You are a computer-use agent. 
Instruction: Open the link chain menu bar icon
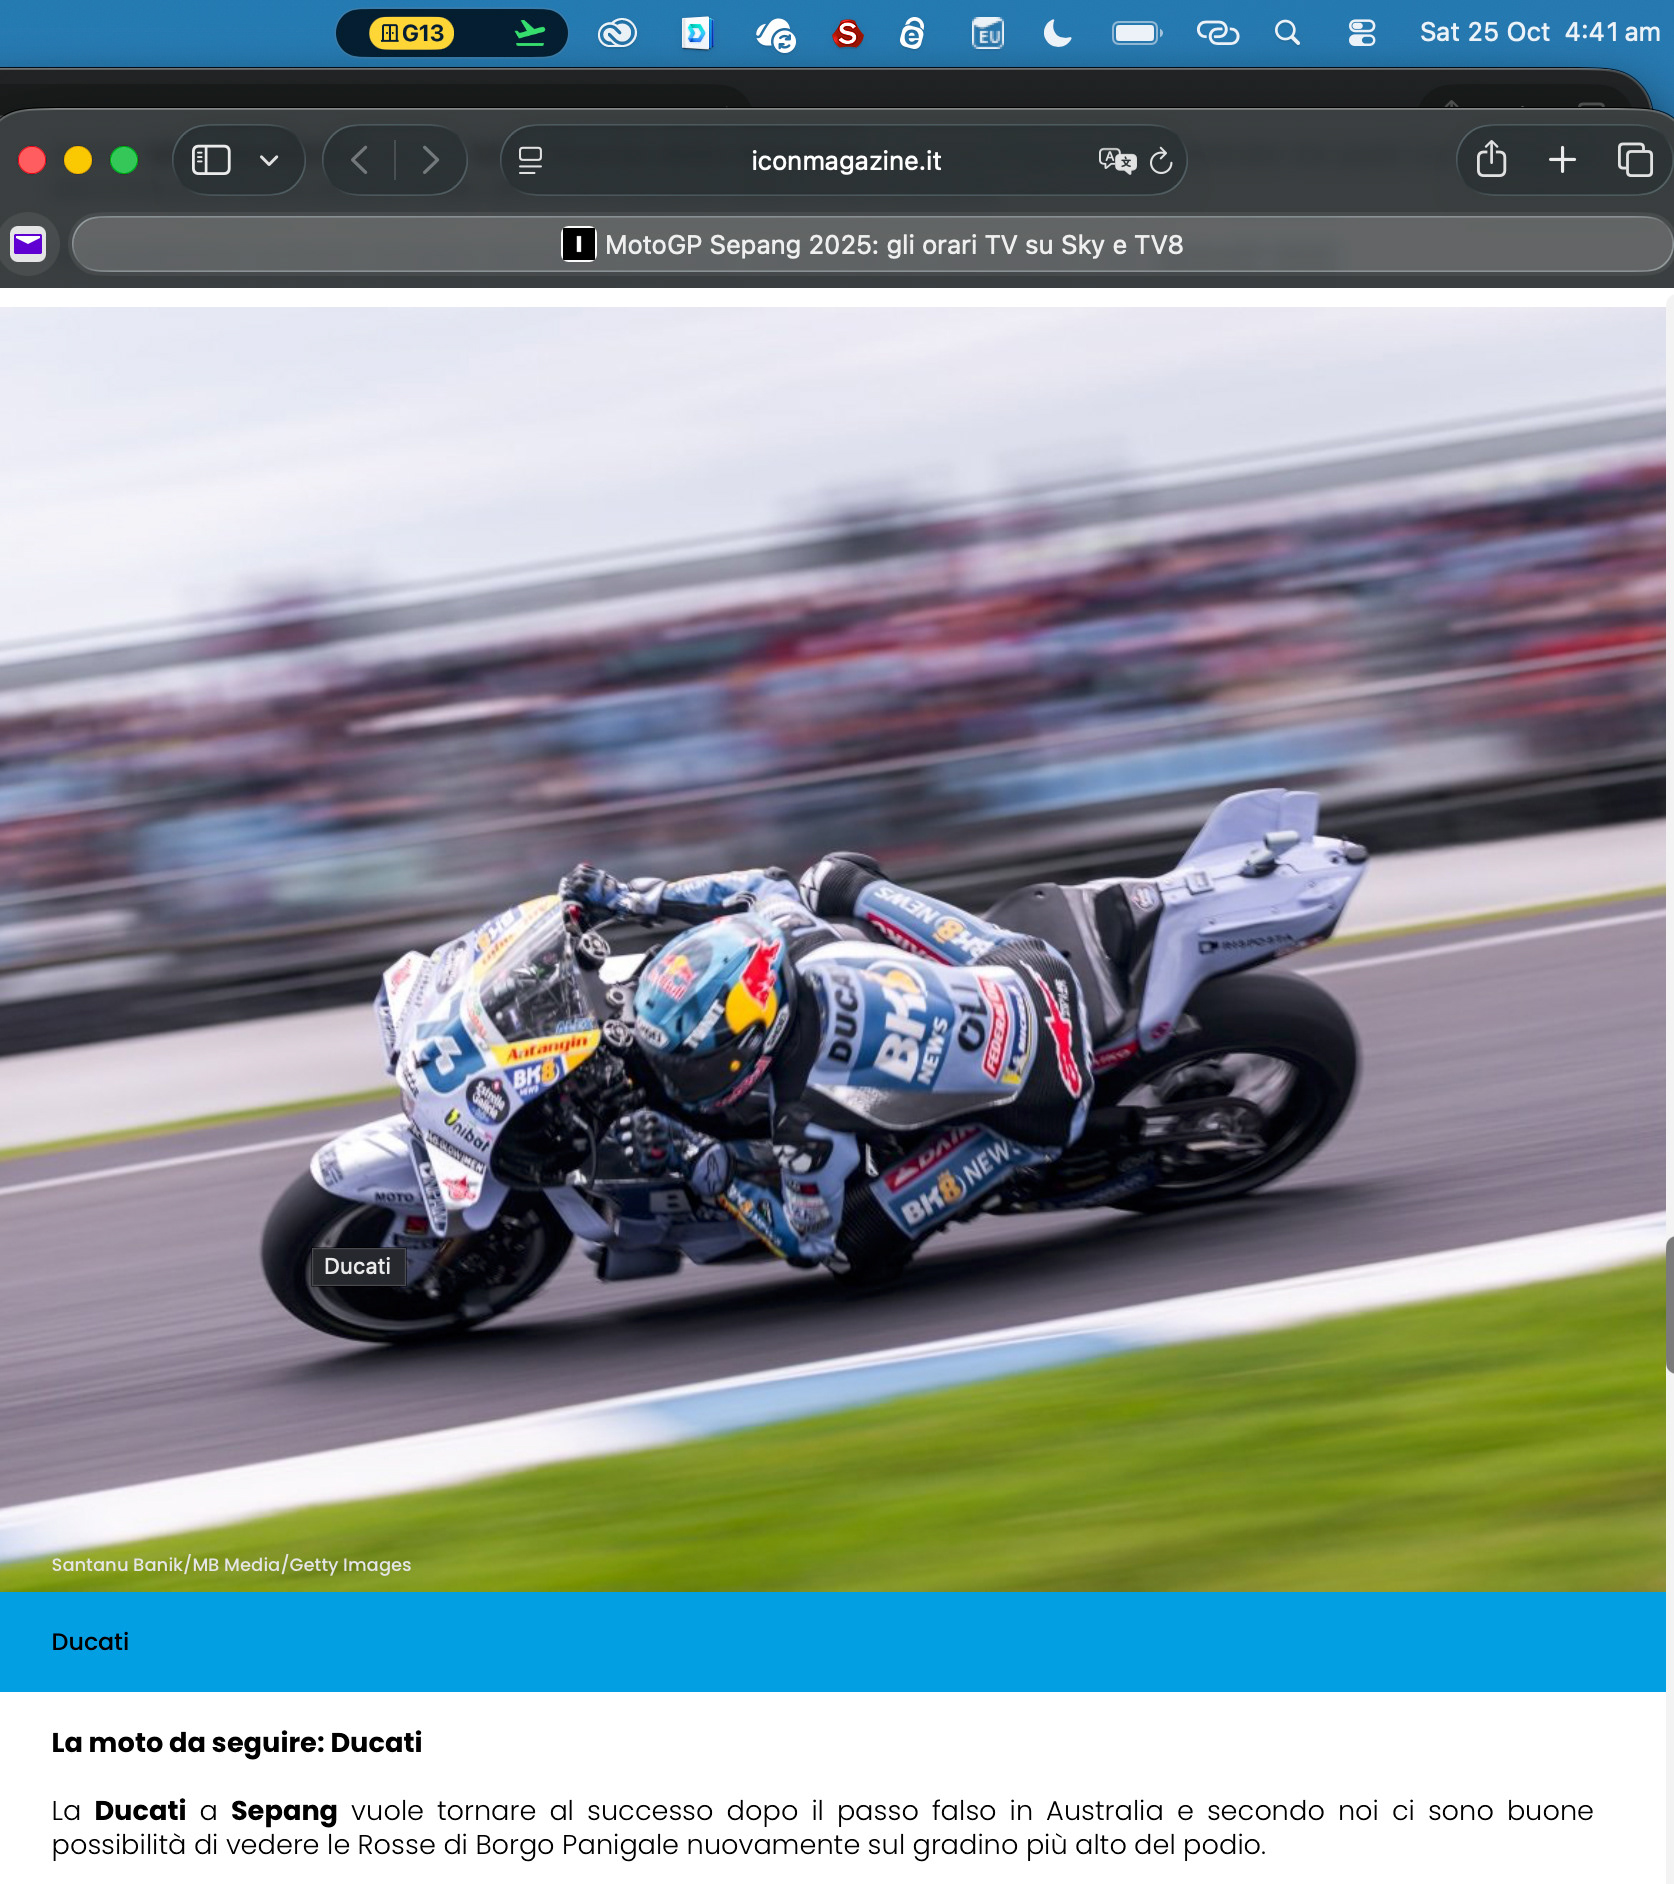click(x=1217, y=34)
